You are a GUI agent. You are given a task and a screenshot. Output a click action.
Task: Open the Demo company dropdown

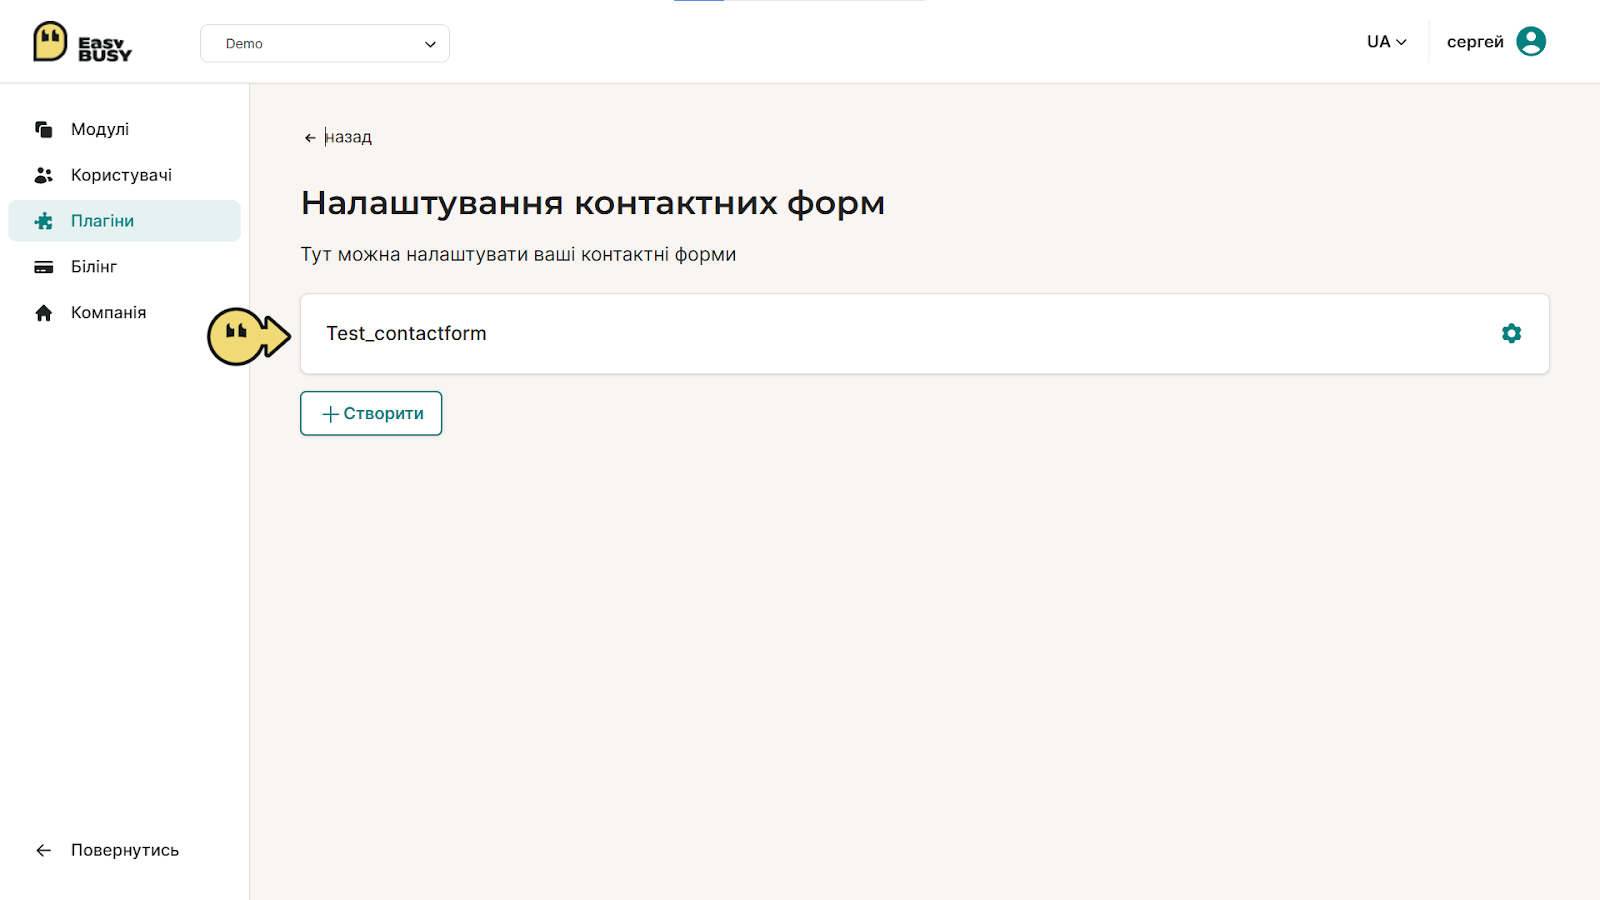click(325, 43)
